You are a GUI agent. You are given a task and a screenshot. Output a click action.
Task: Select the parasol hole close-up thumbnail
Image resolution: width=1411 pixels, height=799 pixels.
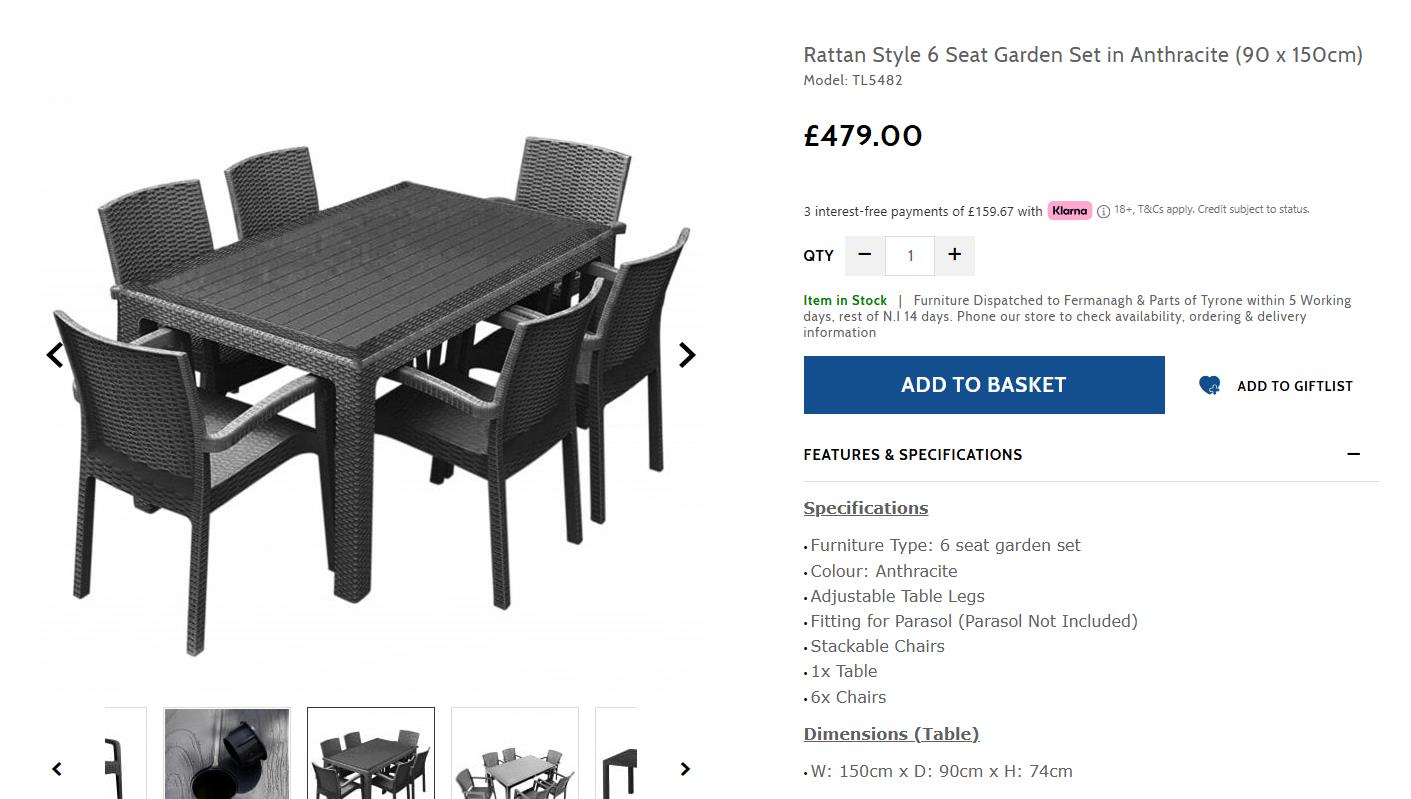click(227, 753)
